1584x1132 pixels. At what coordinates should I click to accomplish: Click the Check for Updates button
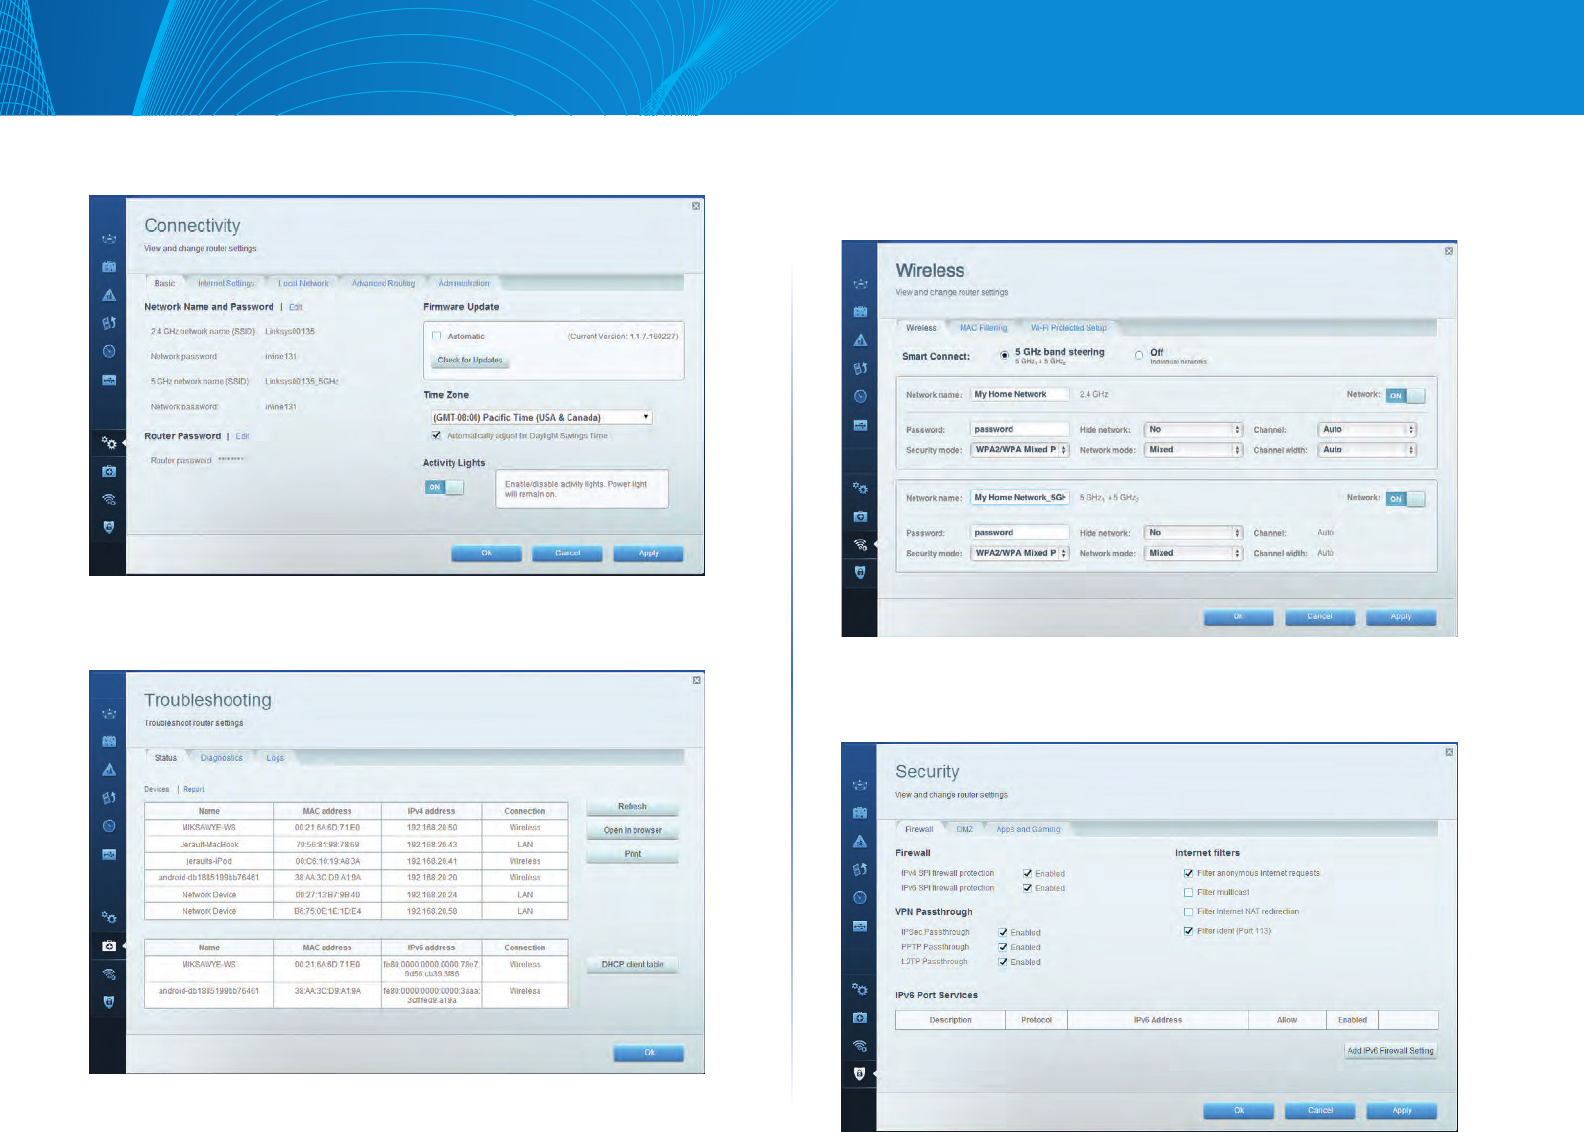click(470, 360)
